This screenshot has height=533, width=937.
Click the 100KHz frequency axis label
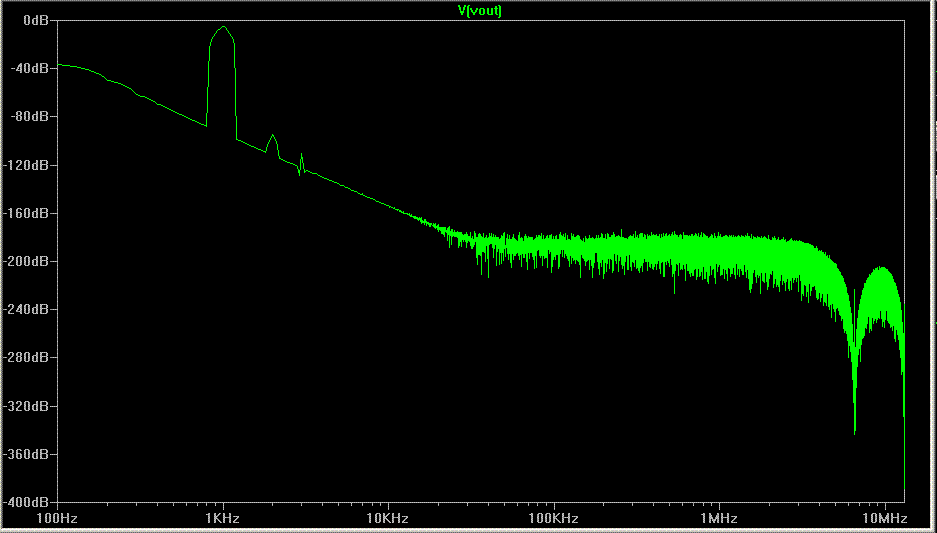[x=554, y=517]
